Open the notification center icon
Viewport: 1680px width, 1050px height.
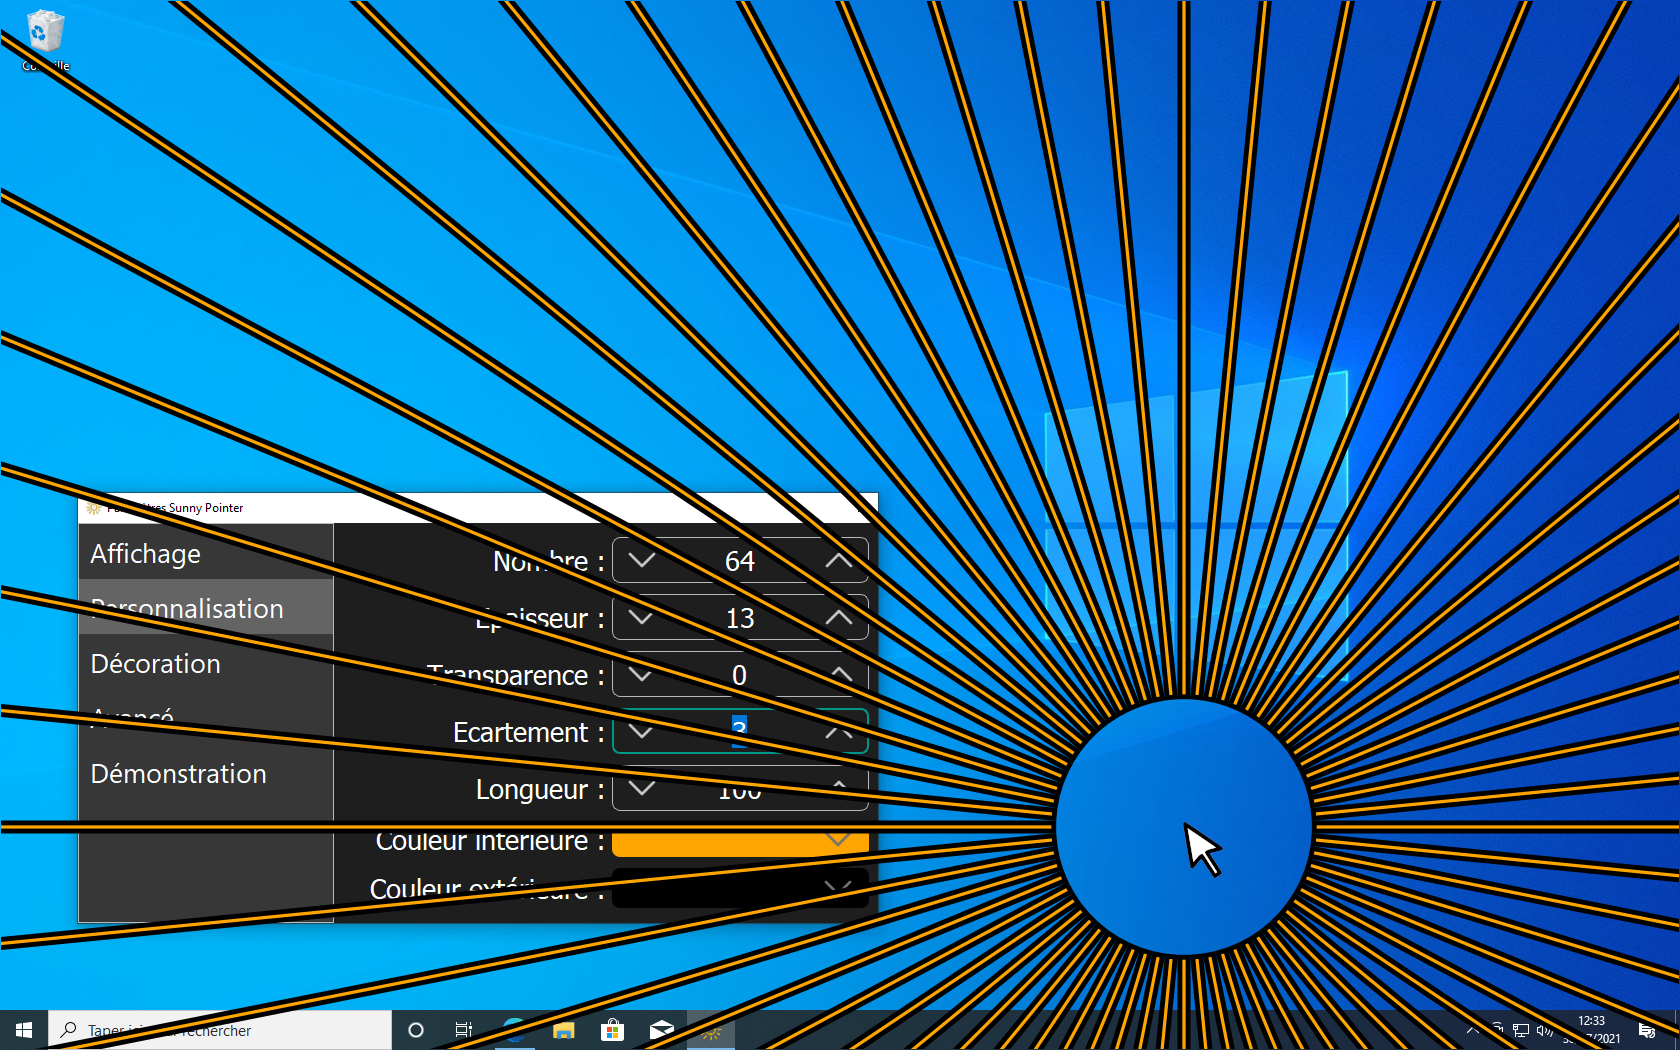[1647, 1030]
